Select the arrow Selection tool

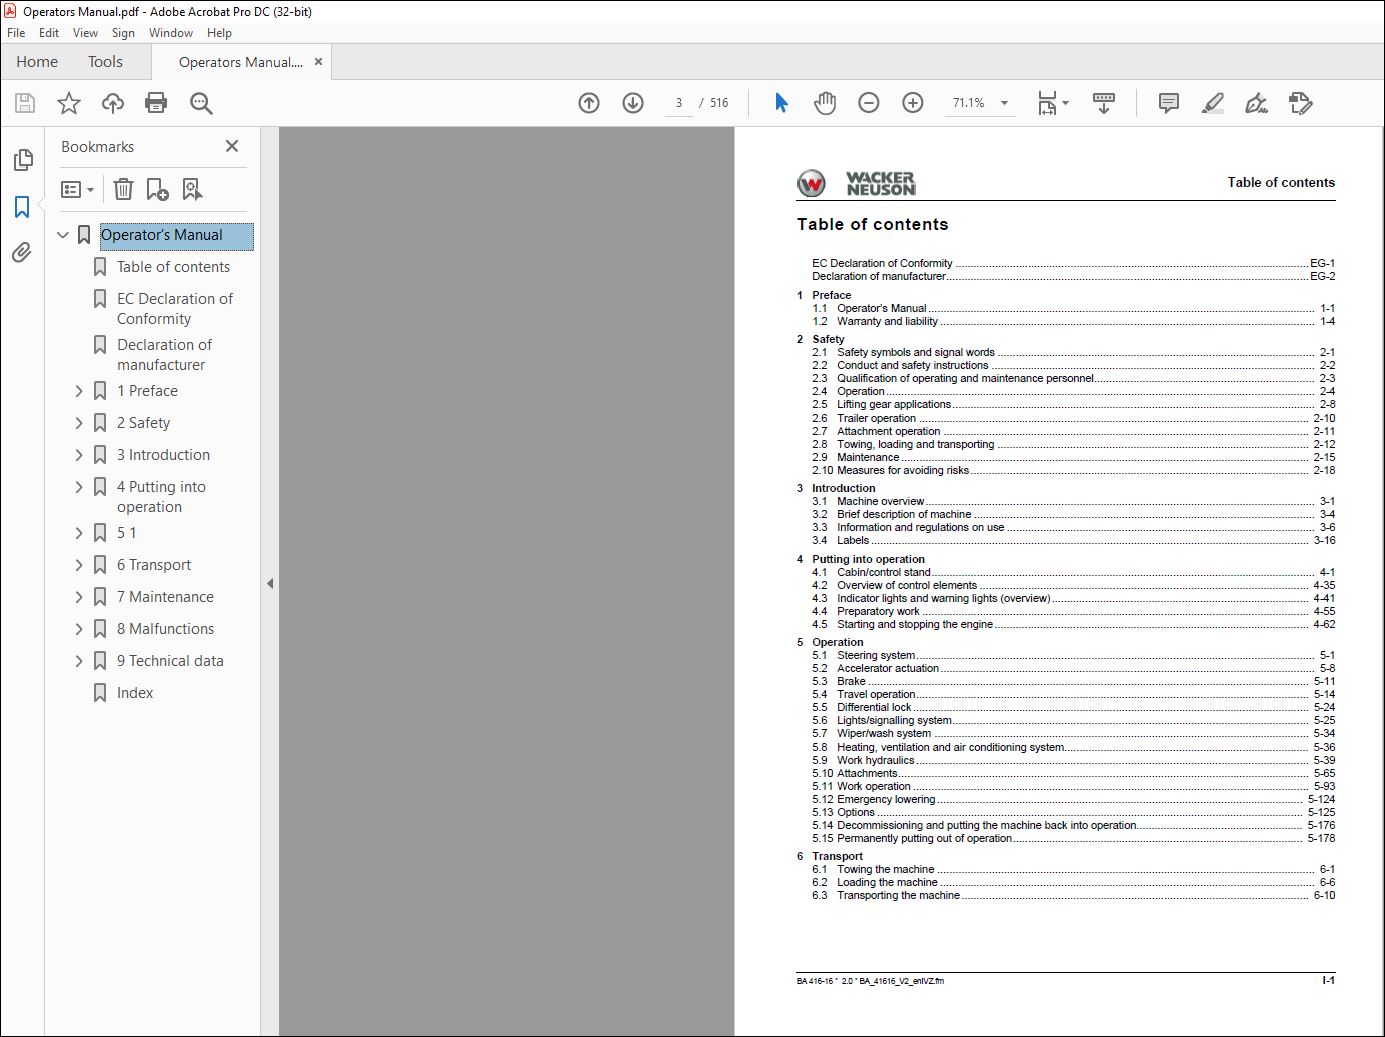coord(781,103)
